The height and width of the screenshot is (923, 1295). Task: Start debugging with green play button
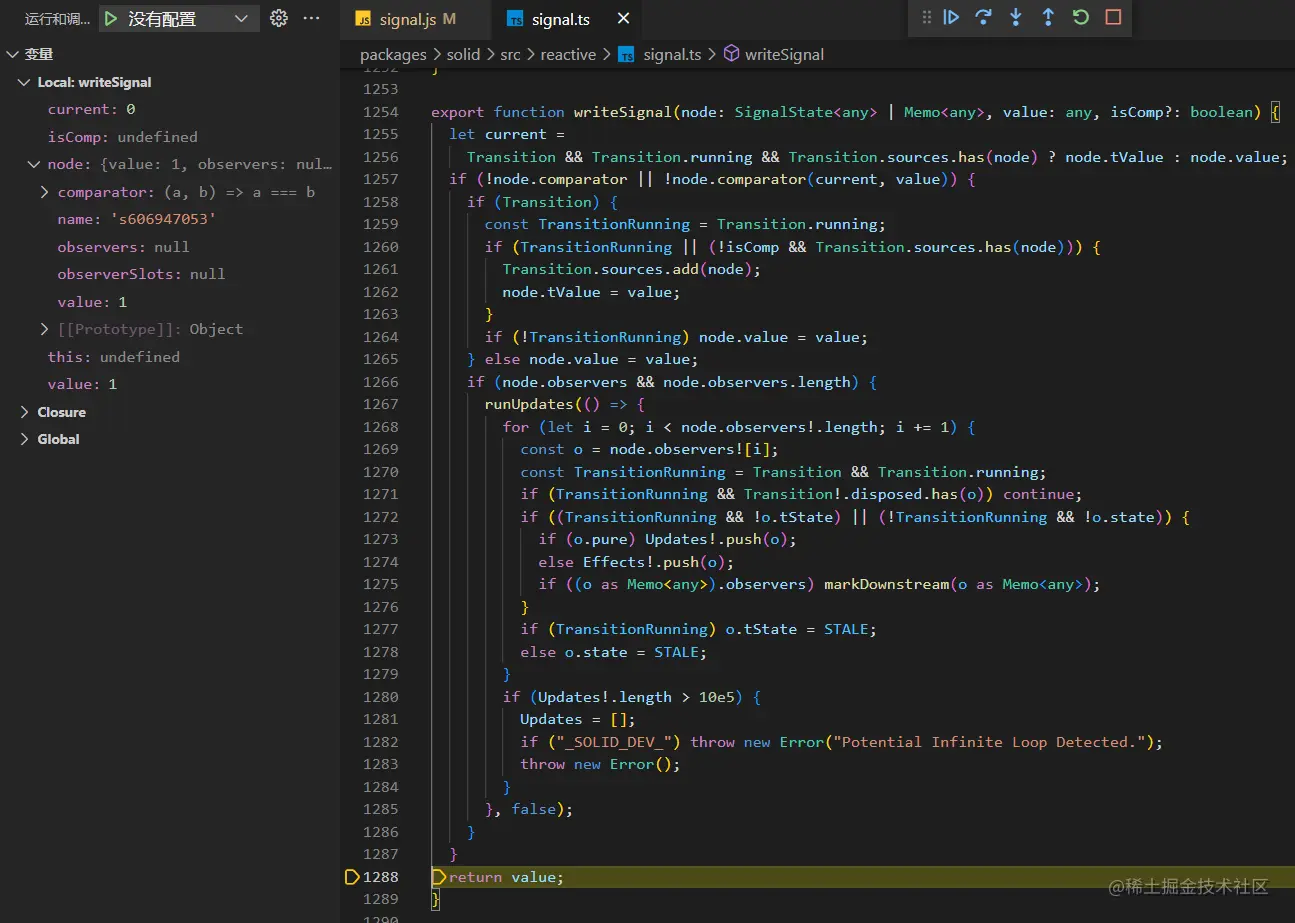[x=111, y=18]
